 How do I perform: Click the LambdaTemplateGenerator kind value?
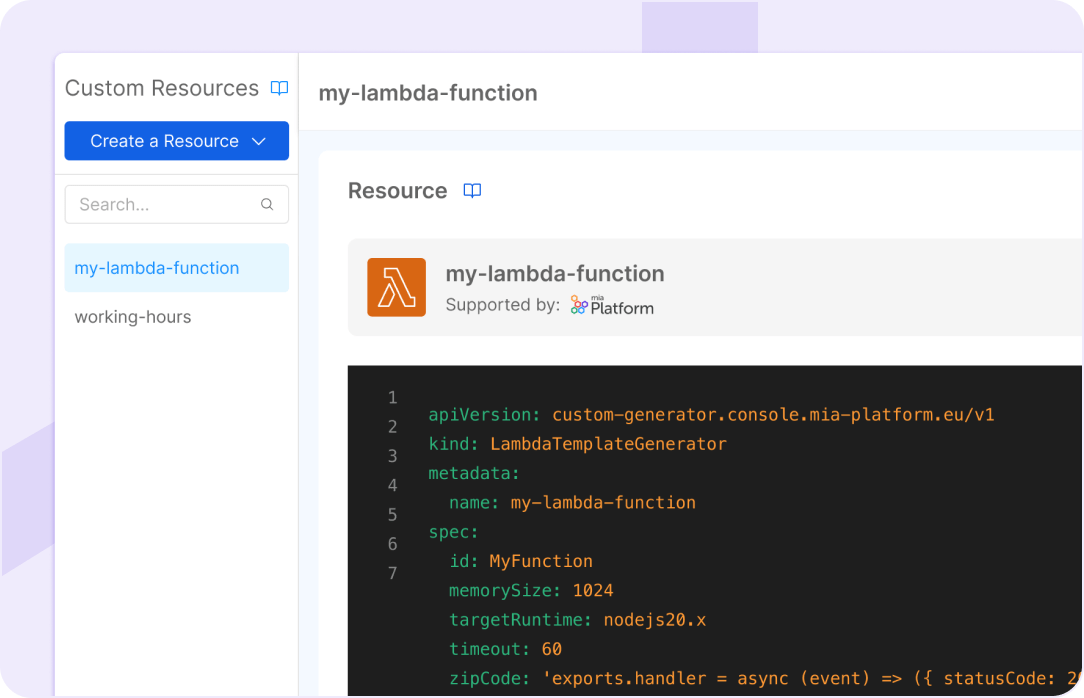pyautogui.click(x=608, y=444)
